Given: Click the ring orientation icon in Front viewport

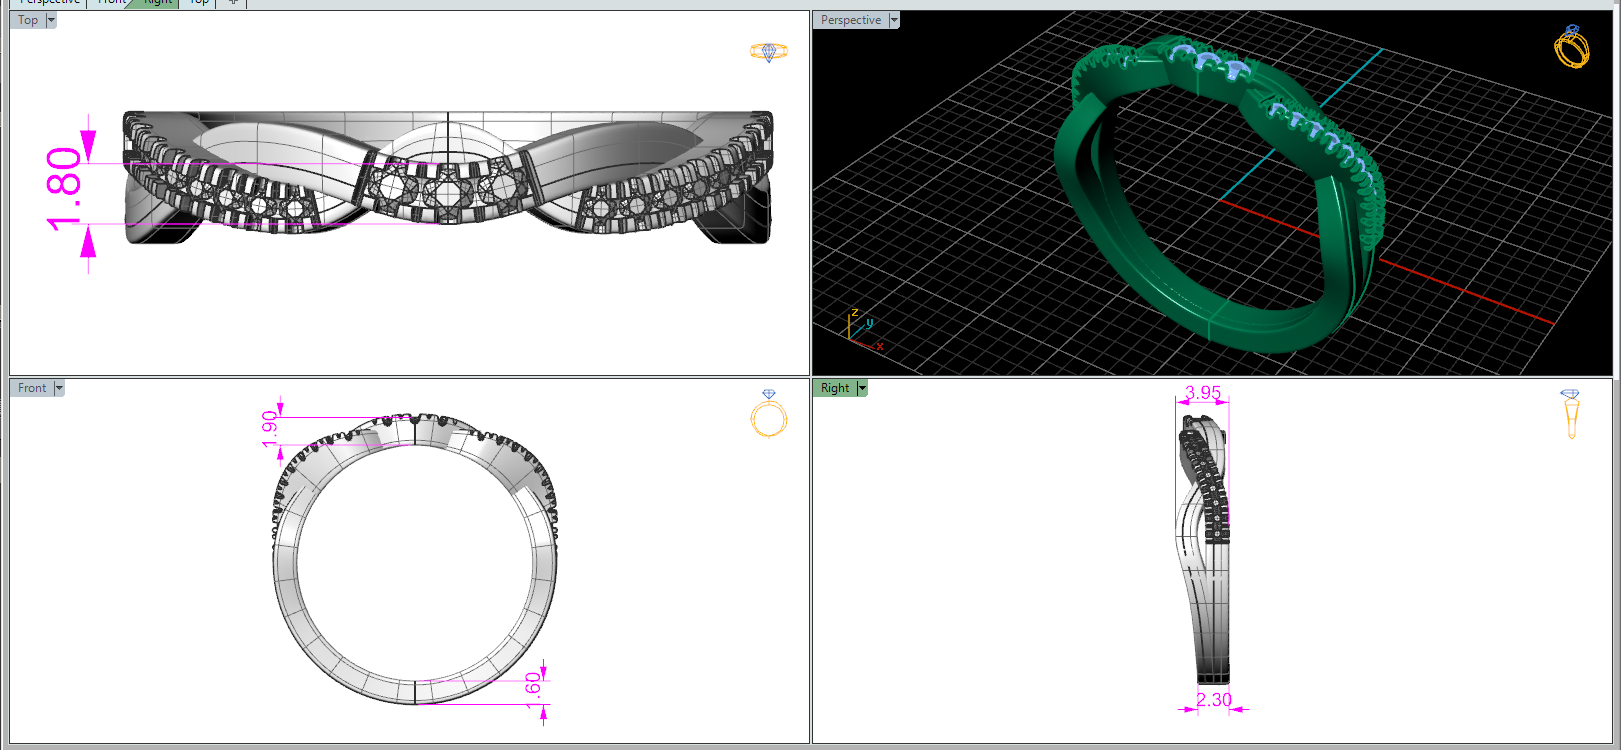Looking at the screenshot, I should click(769, 414).
